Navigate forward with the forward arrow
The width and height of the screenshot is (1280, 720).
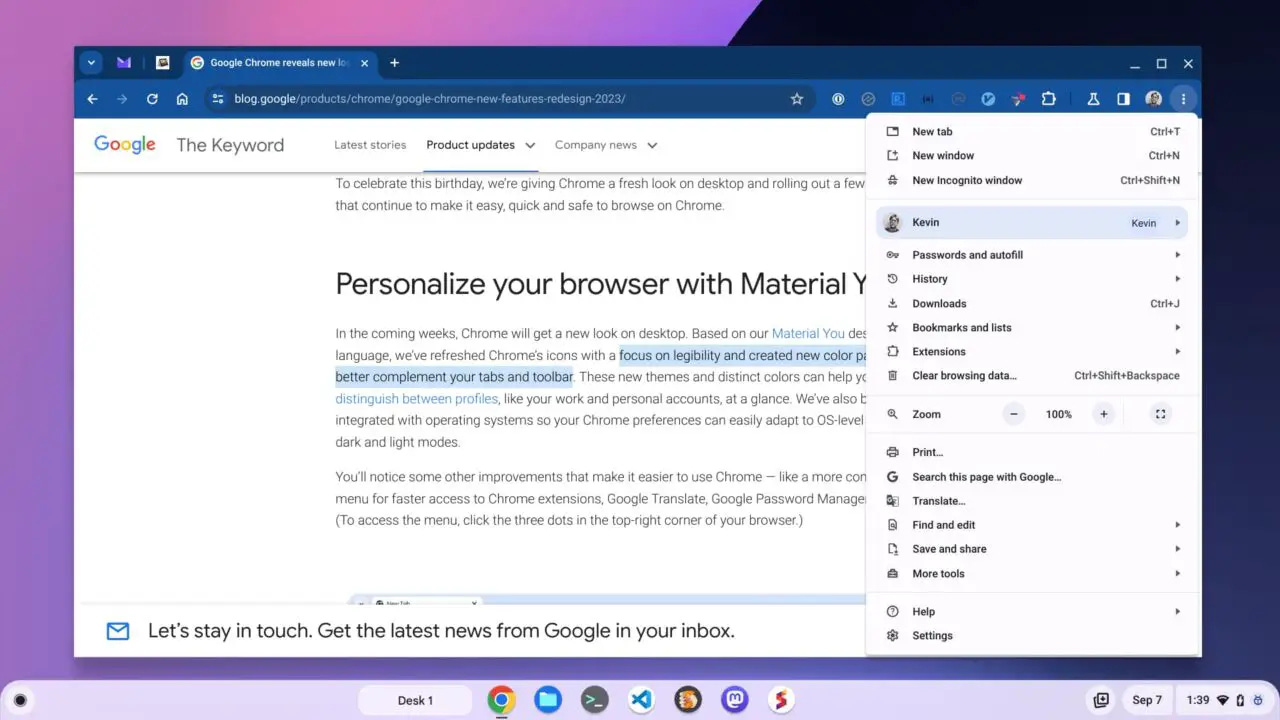tap(122, 99)
